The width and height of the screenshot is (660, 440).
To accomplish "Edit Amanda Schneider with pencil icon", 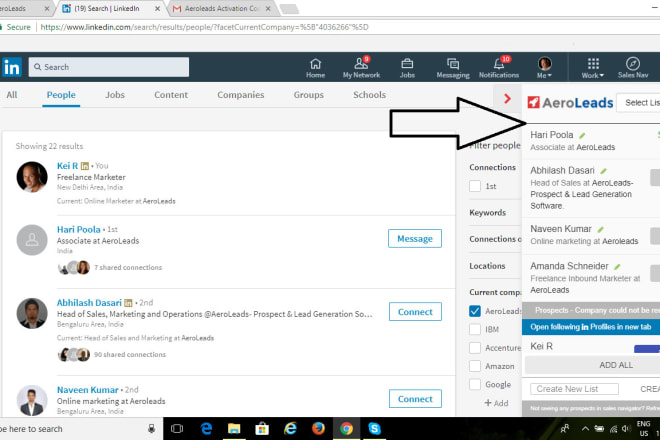I will point(617,267).
